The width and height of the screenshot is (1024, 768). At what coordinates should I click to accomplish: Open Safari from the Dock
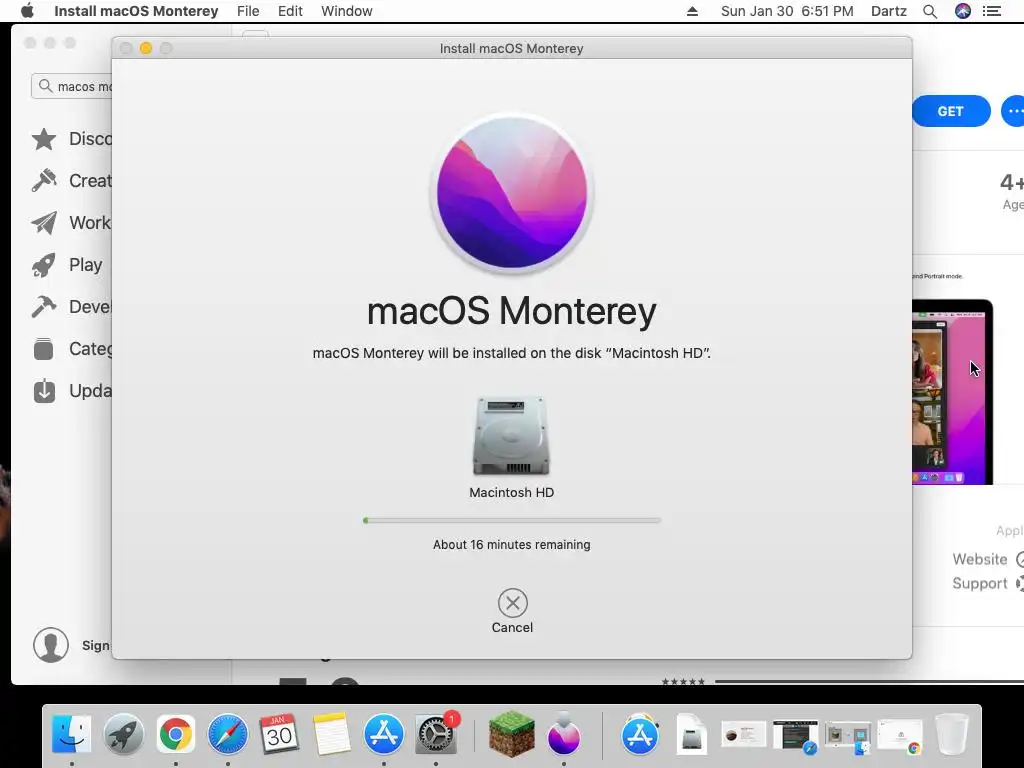click(227, 734)
